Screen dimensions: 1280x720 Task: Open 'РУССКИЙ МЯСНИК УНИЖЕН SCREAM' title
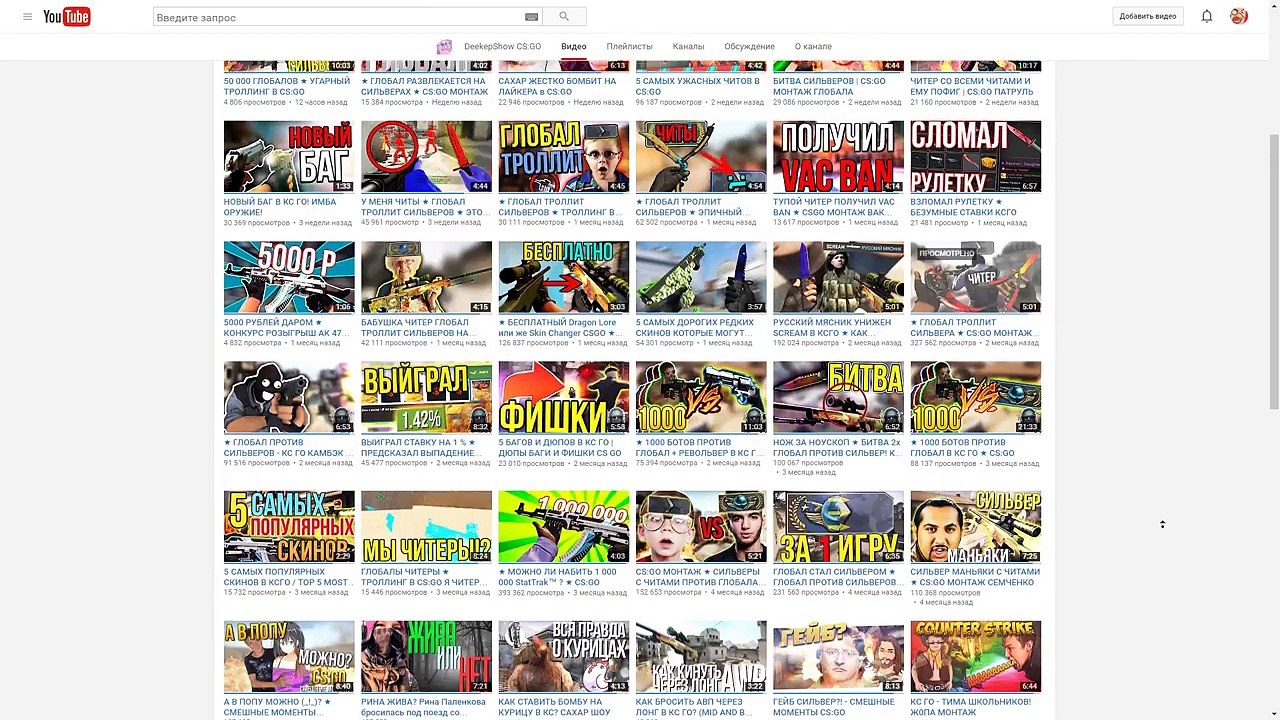(x=833, y=327)
